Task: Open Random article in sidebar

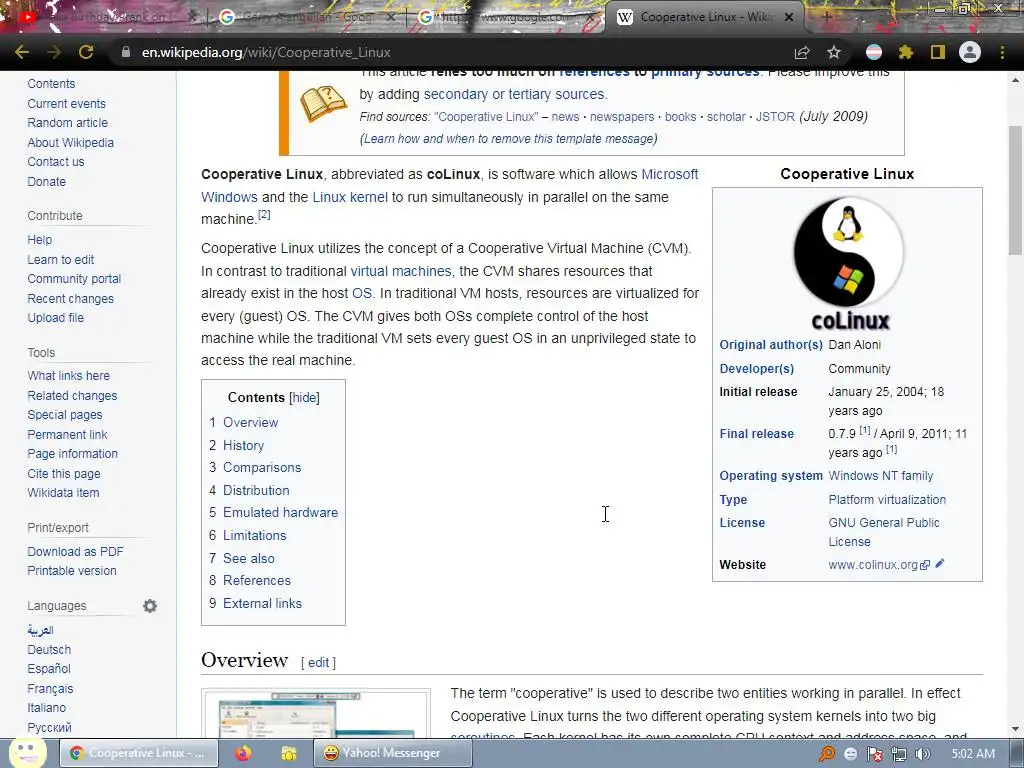Action: pos(67,123)
